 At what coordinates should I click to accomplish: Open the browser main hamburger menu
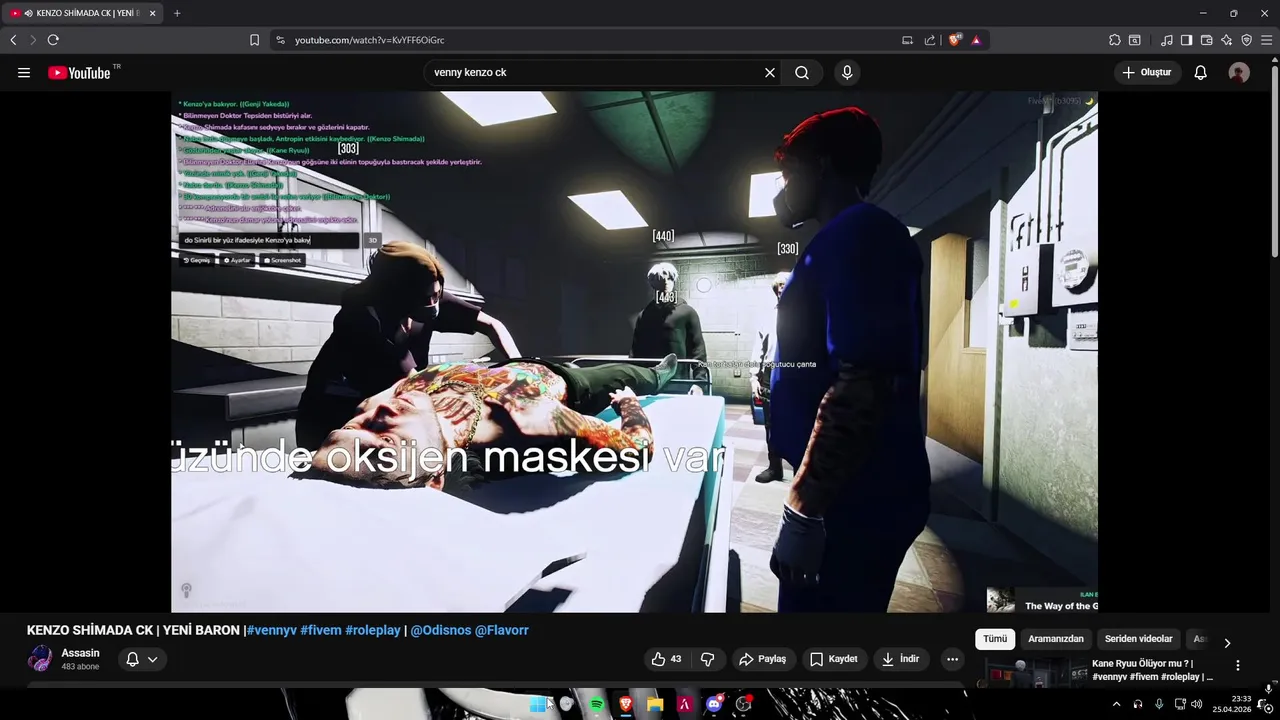[1266, 40]
